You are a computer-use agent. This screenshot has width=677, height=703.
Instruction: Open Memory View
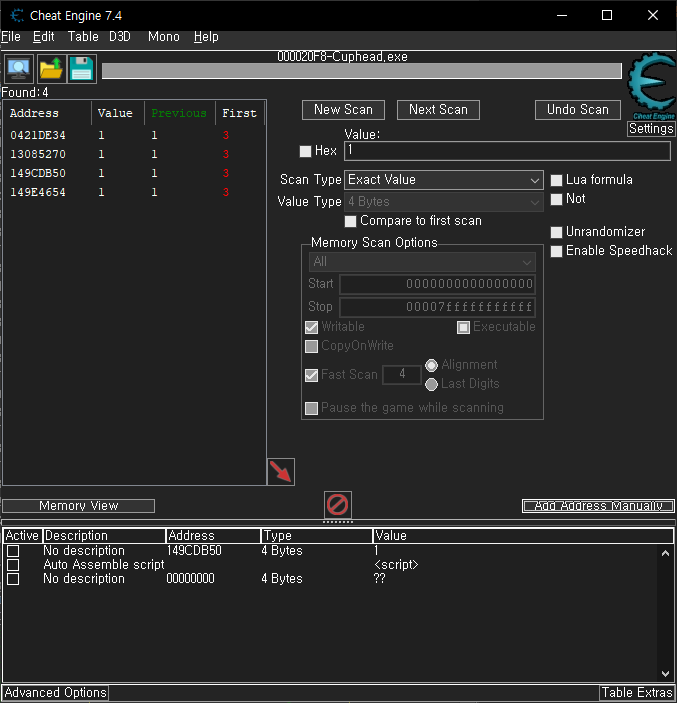(78, 506)
